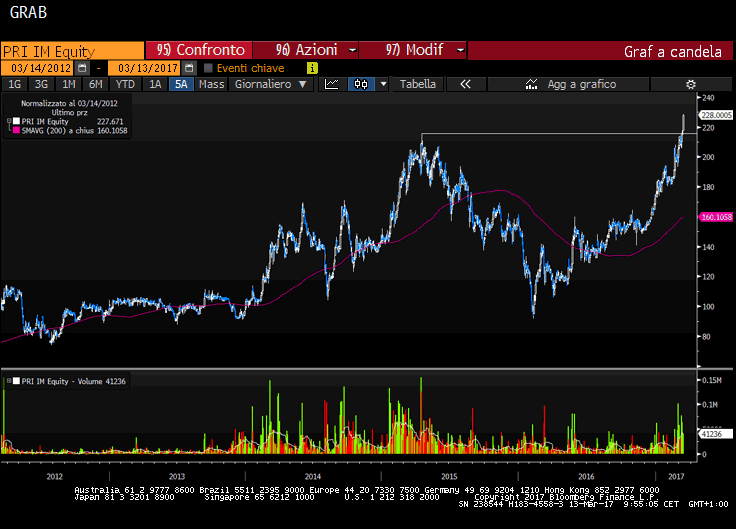Click the yellow info icon
This screenshot has height=529, width=736.
312,68
